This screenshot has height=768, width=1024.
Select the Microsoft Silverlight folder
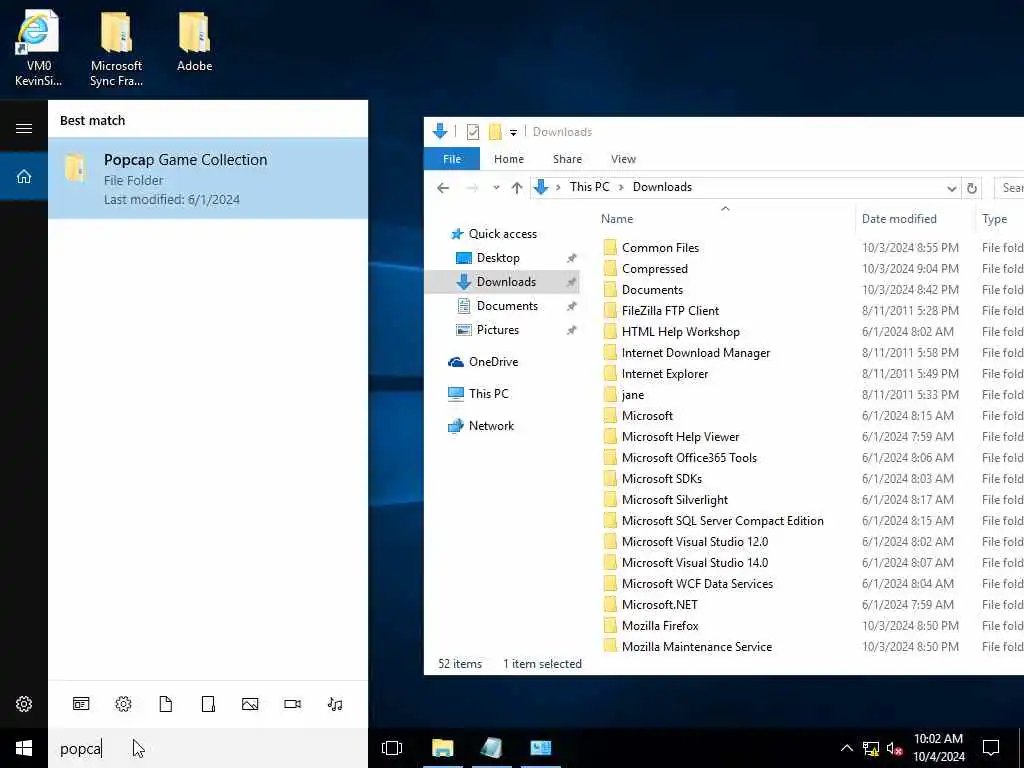point(675,500)
